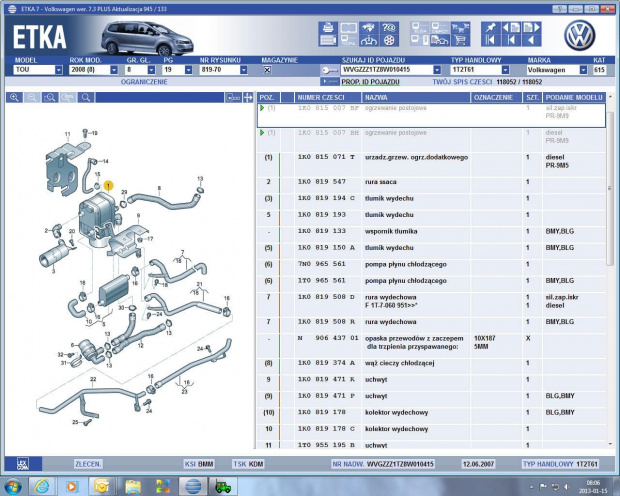Image resolution: width=620 pixels, height=496 pixels.
Task: Click the tractor app icon on taskbar
Action: click(223, 486)
